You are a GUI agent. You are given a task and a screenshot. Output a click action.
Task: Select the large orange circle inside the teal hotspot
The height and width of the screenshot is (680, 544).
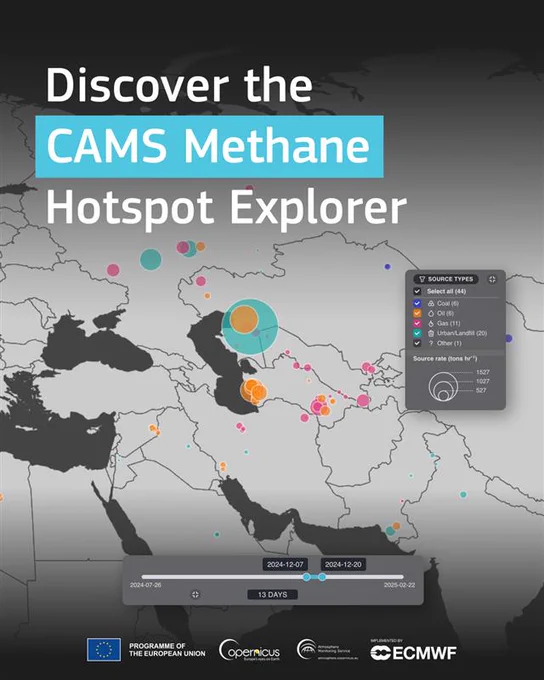(244, 319)
